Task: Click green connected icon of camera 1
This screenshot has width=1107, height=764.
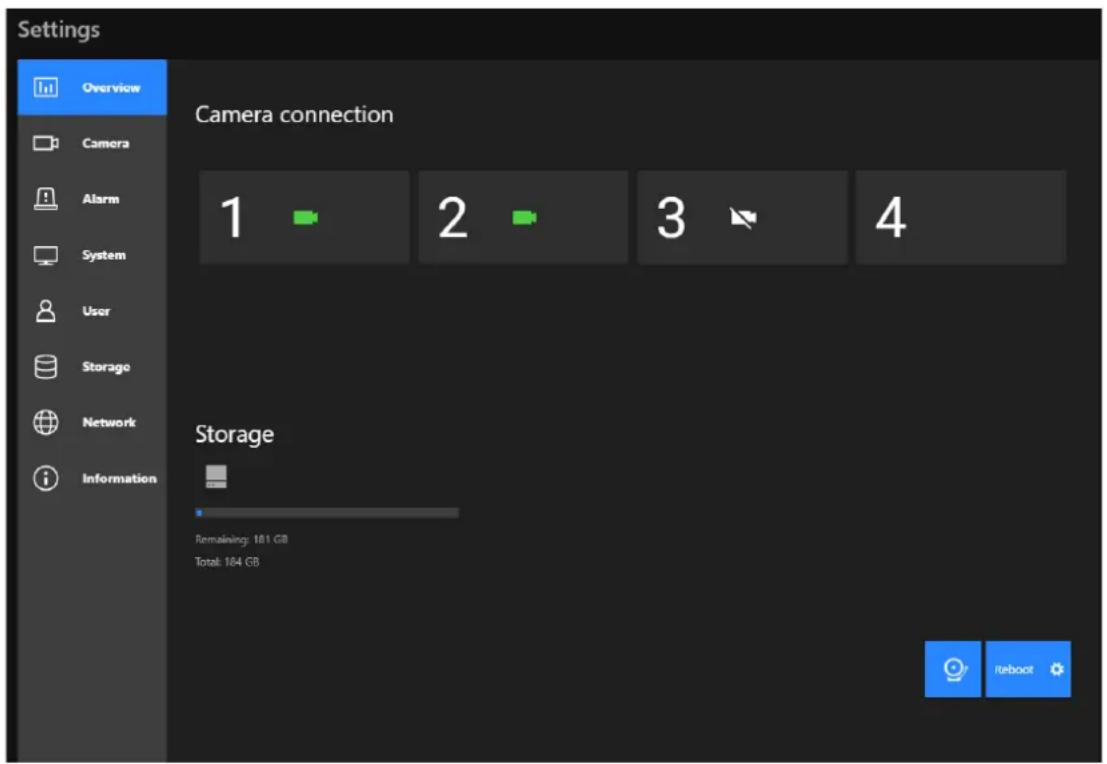Action: [x=306, y=217]
